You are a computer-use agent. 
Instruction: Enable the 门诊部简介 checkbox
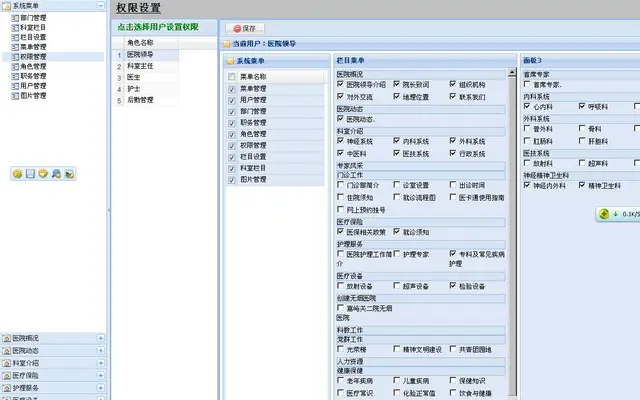(340, 184)
